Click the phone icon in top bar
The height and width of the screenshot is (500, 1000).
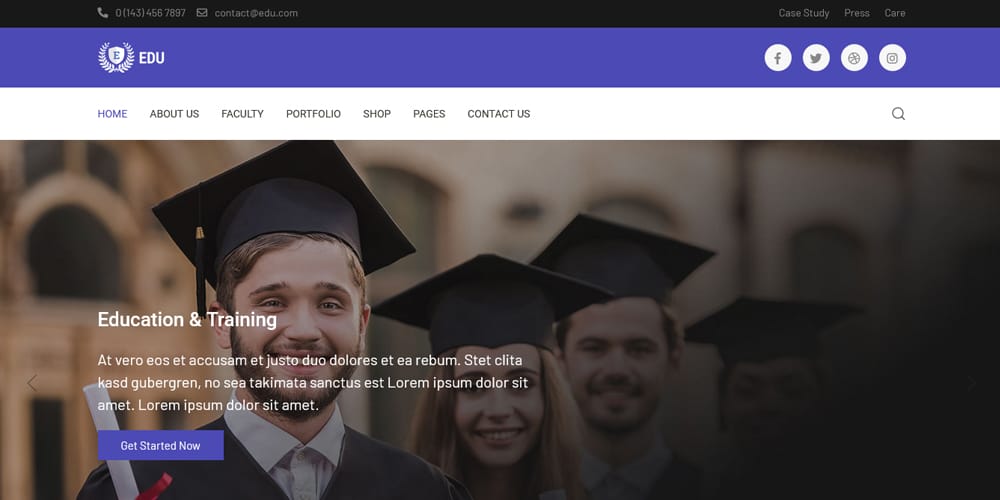[103, 13]
